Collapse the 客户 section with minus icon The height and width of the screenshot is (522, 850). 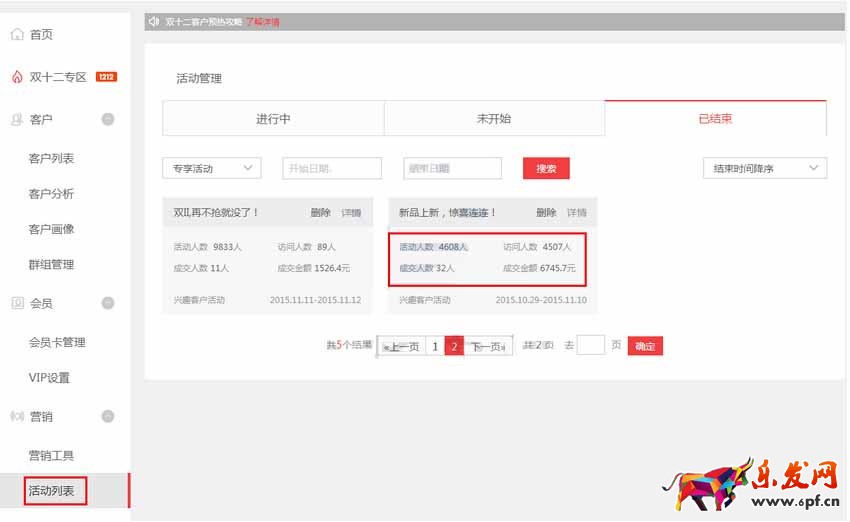tap(108, 119)
